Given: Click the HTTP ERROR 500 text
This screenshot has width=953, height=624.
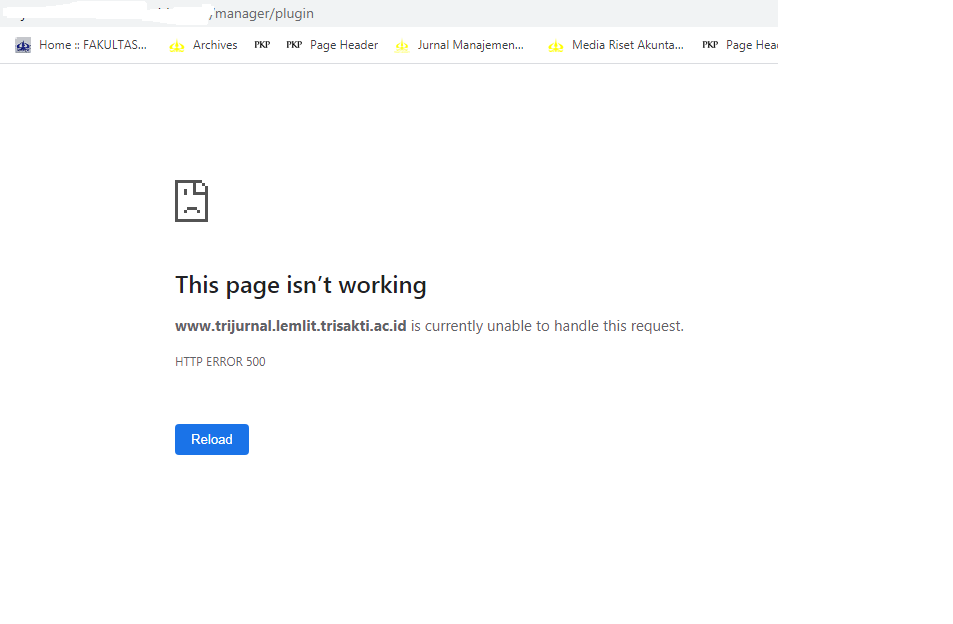Looking at the screenshot, I should tap(220, 362).
